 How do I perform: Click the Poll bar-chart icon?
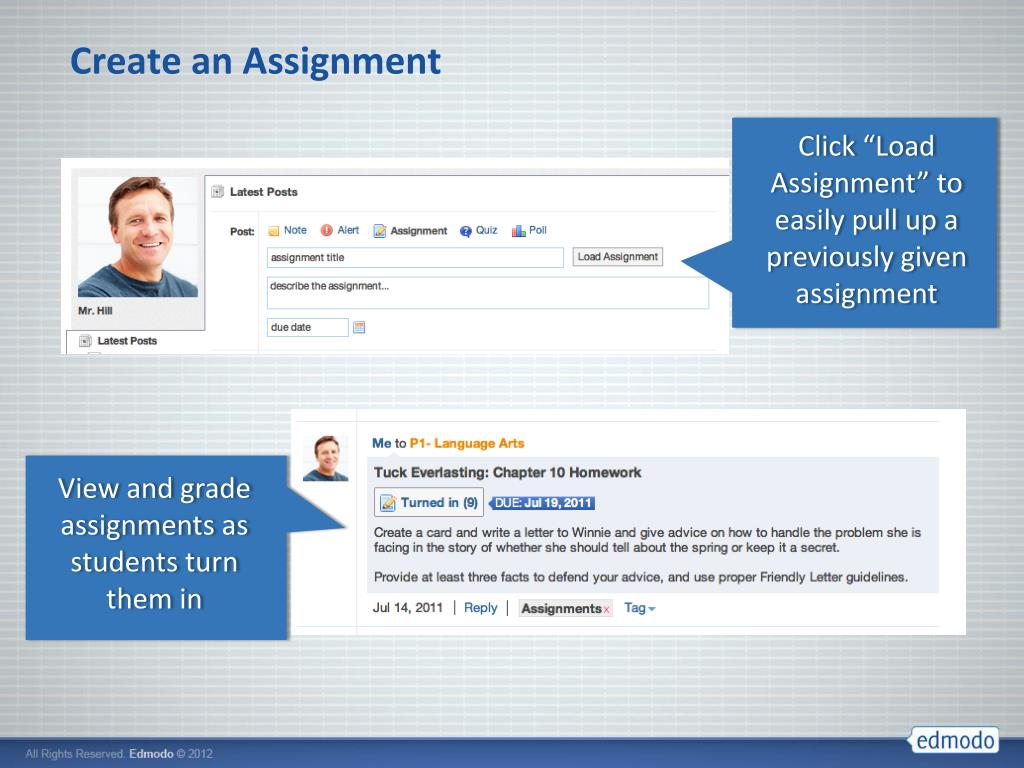click(x=519, y=231)
